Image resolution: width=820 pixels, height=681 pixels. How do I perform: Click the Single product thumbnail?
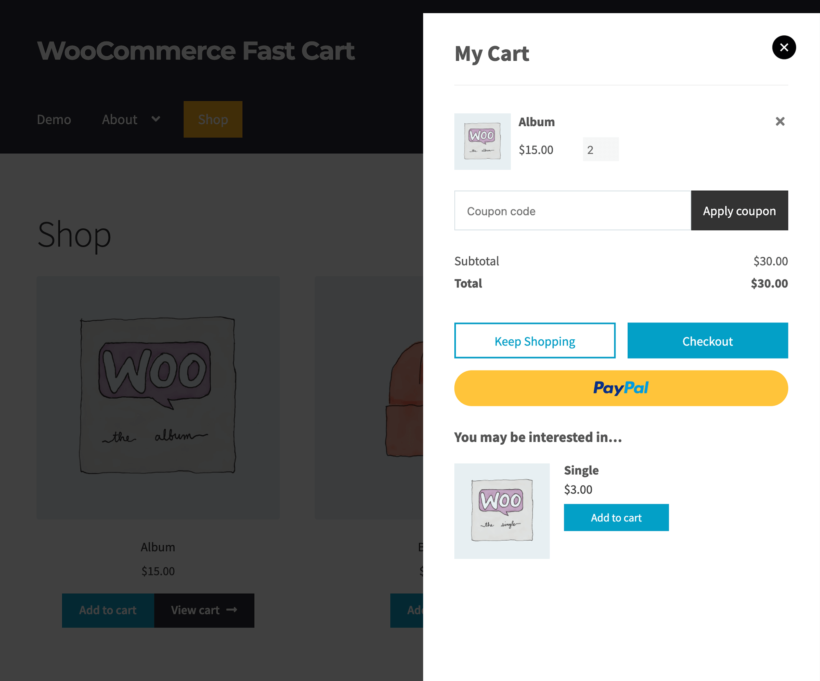point(502,511)
